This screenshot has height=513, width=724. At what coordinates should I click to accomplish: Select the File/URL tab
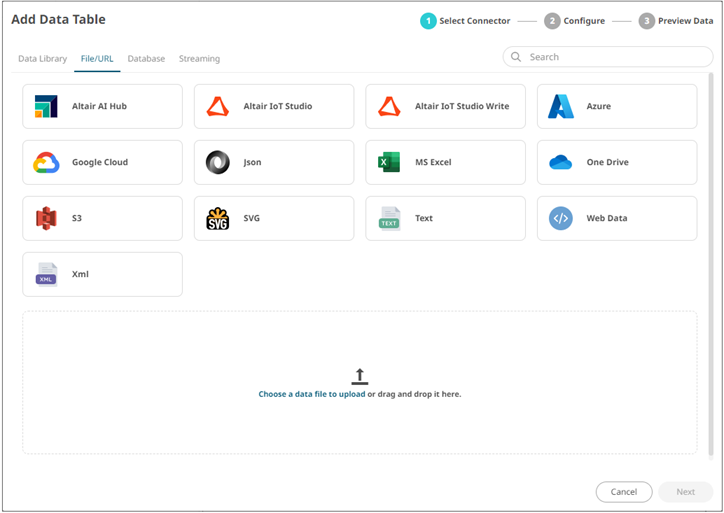tap(97, 59)
